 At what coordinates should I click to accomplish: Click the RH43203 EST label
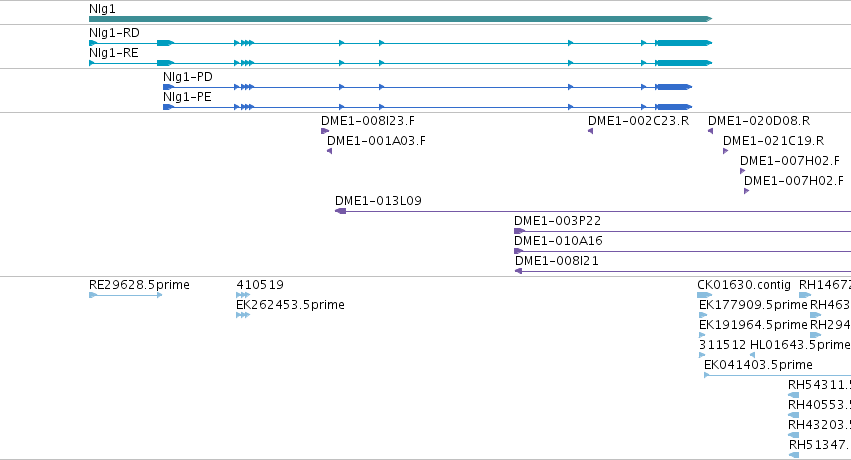[x=820, y=426]
